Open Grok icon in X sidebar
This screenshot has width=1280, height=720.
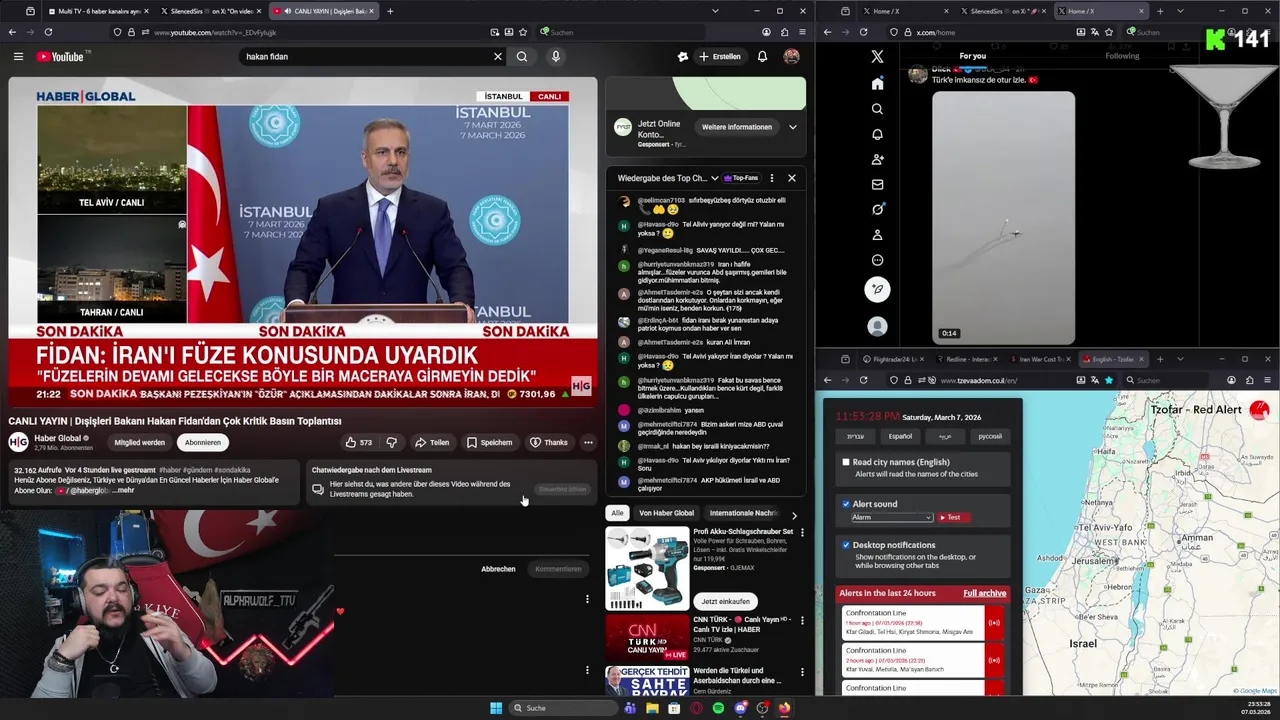(877, 209)
